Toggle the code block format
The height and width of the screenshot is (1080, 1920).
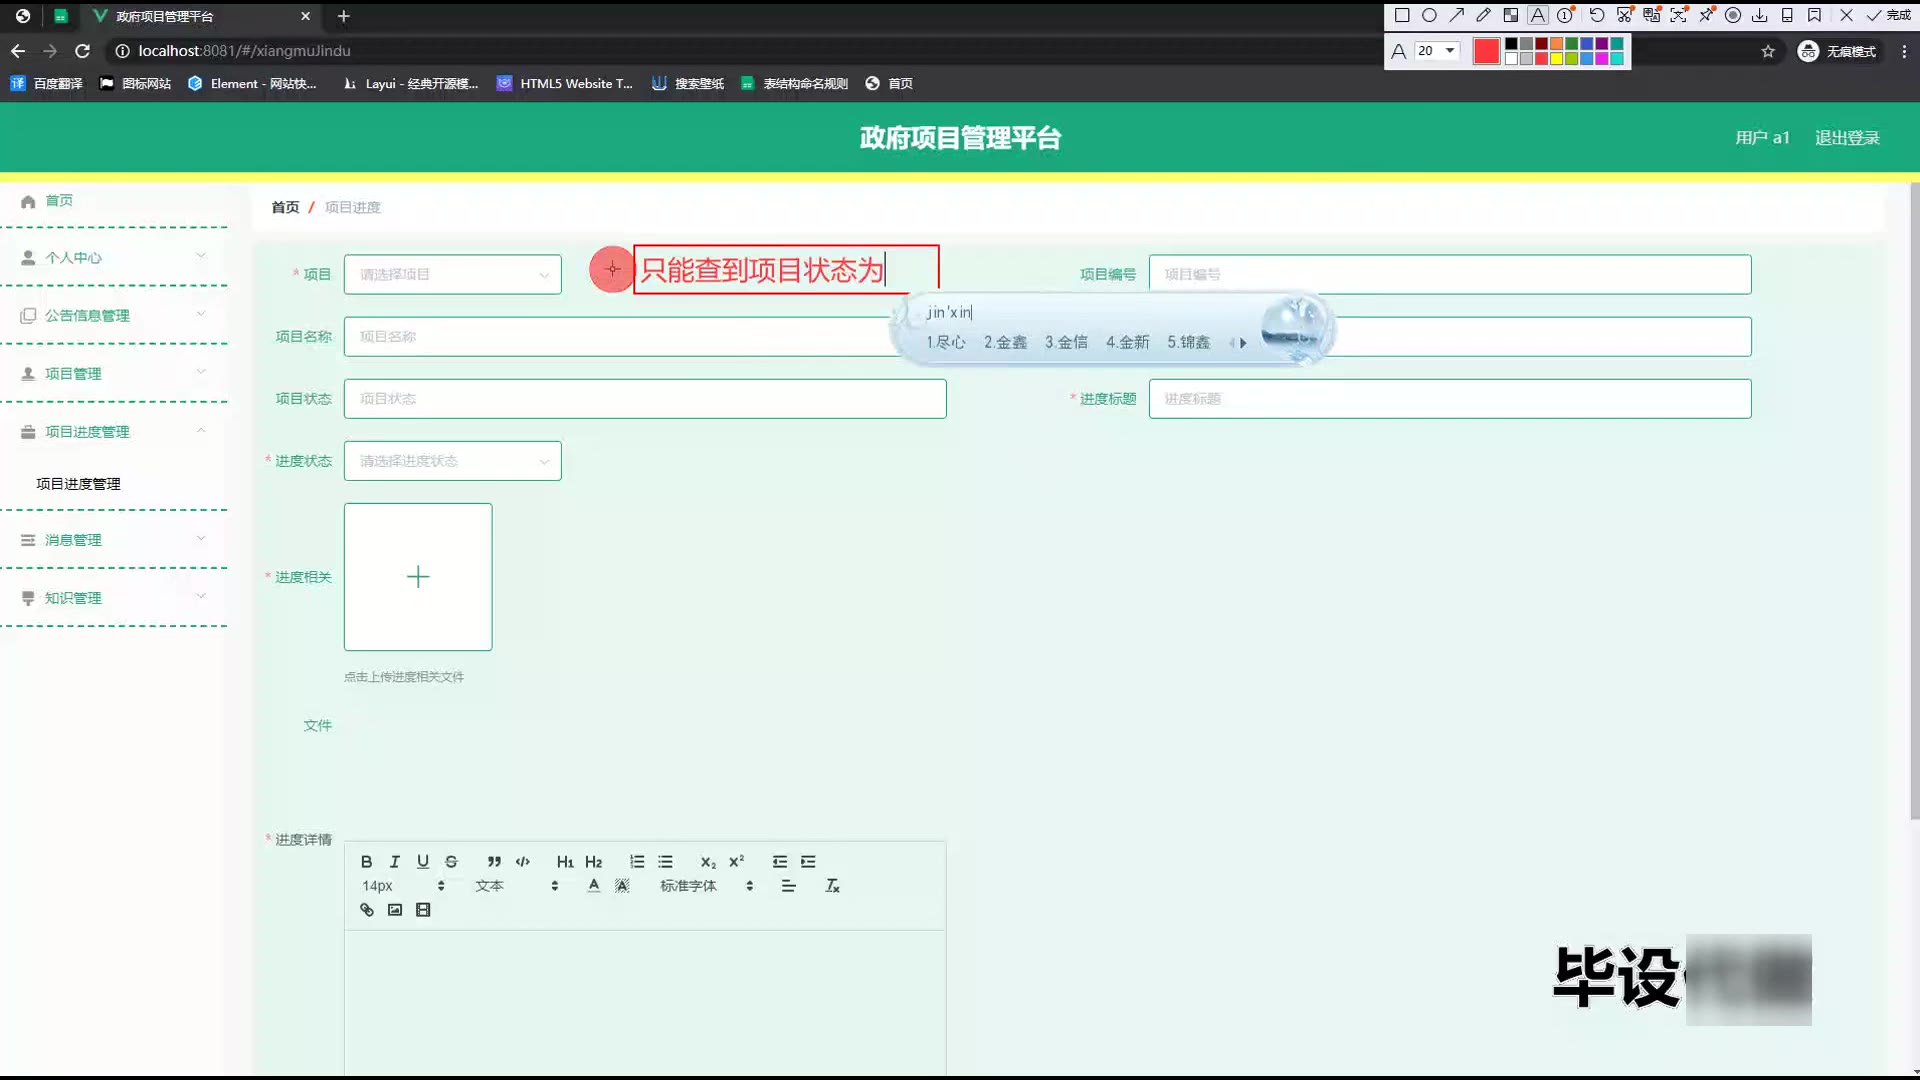(522, 861)
